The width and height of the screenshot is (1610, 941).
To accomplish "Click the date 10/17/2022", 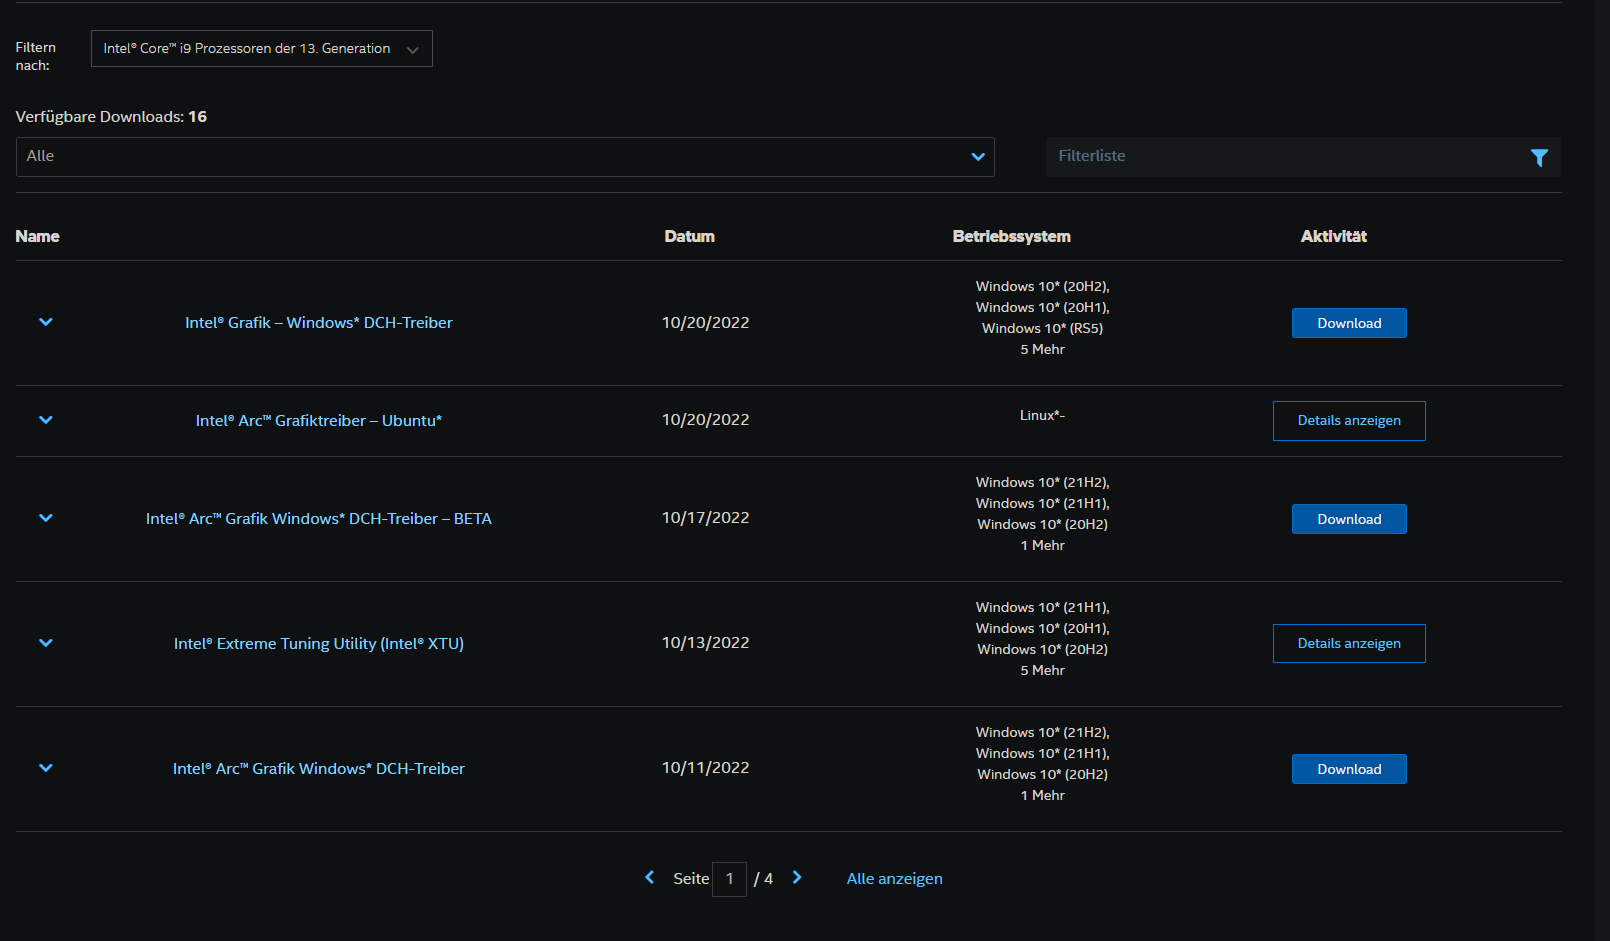I will point(706,518).
